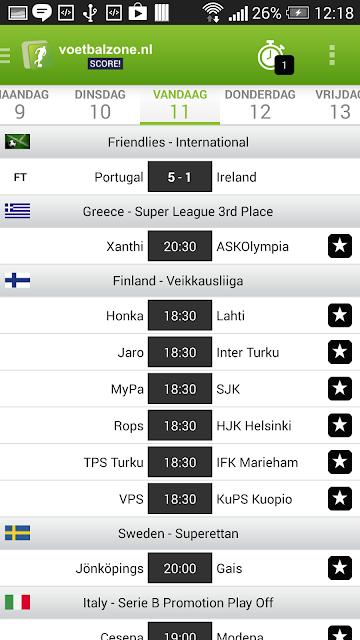
Task: Open Portugal 5 - 1 Ireland score
Action: [x=180, y=177]
